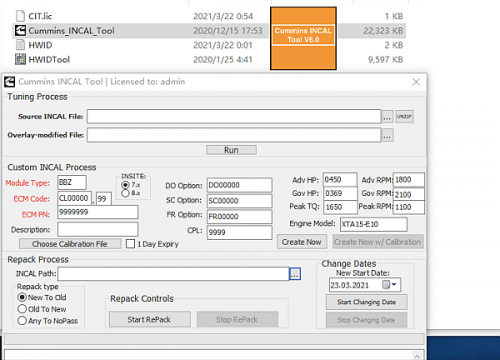The width and height of the screenshot is (500, 360).
Task: Focus the Overlay-modified File field
Action: 234,135
